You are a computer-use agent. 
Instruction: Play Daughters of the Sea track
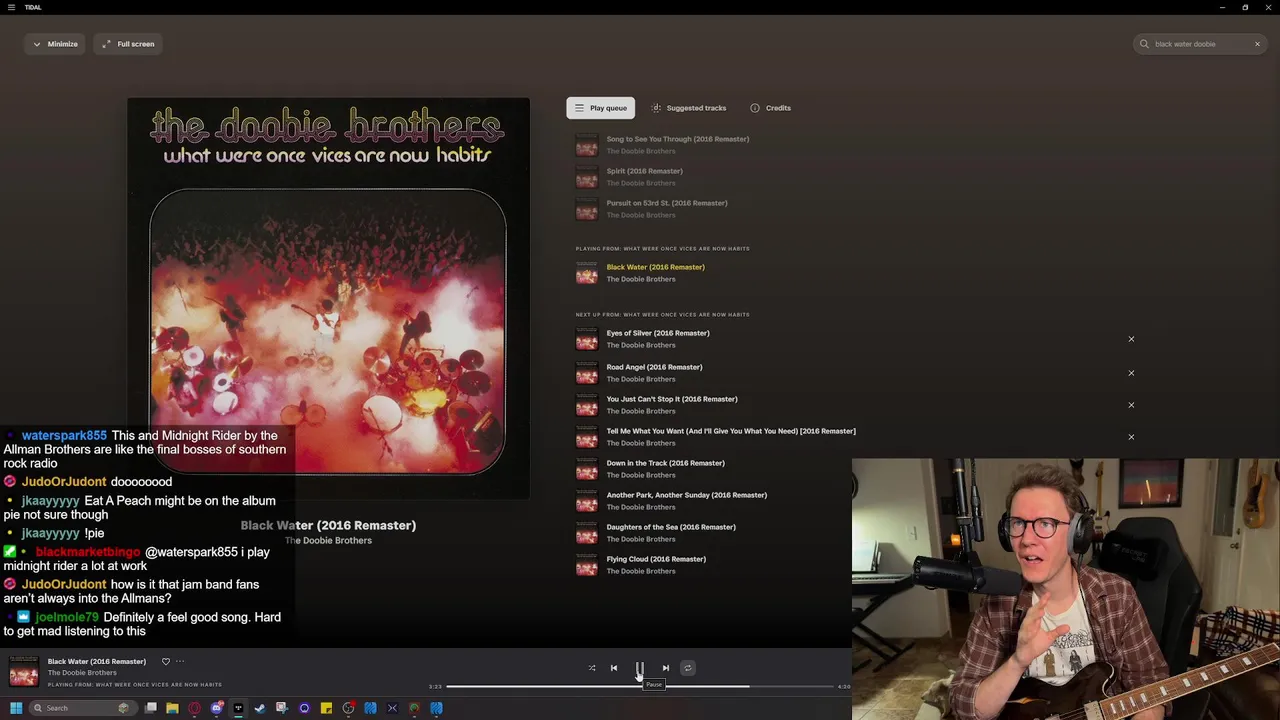point(670,527)
